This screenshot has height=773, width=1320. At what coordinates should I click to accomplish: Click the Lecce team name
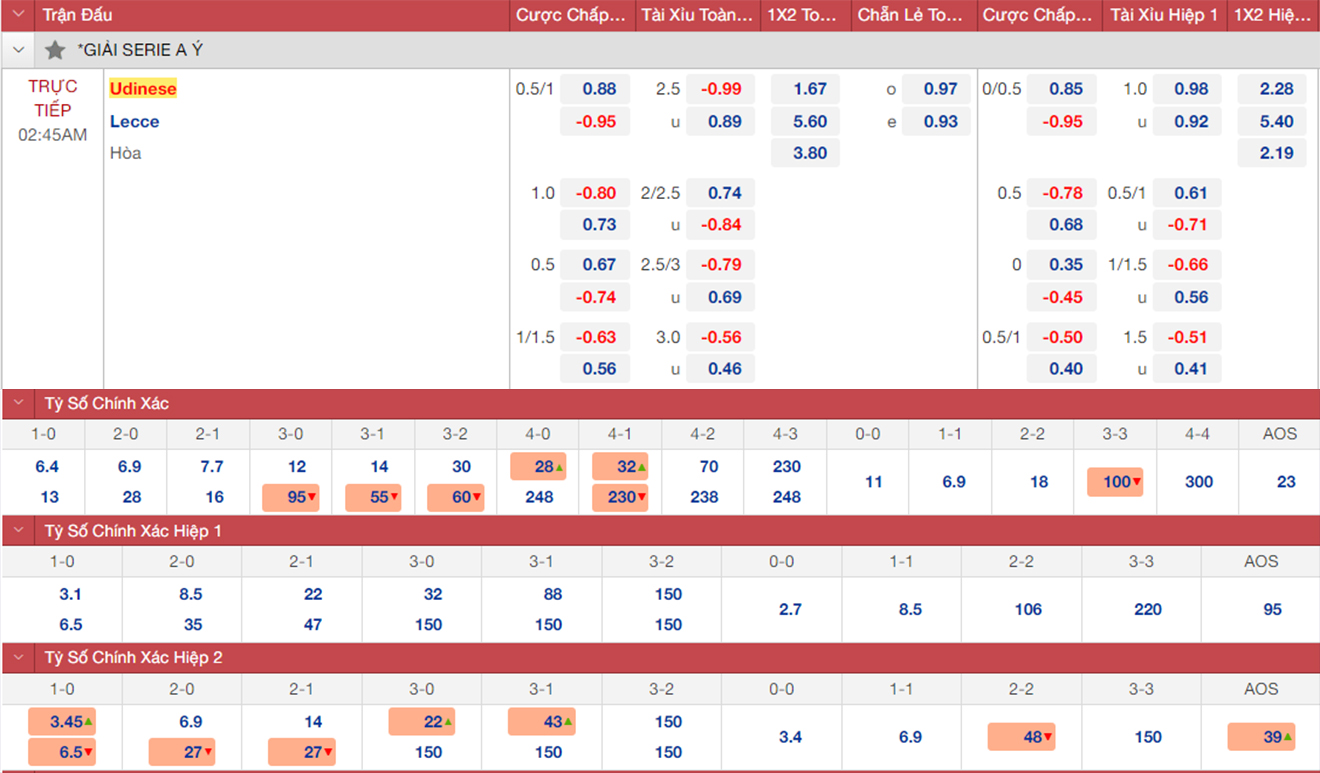tap(134, 121)
